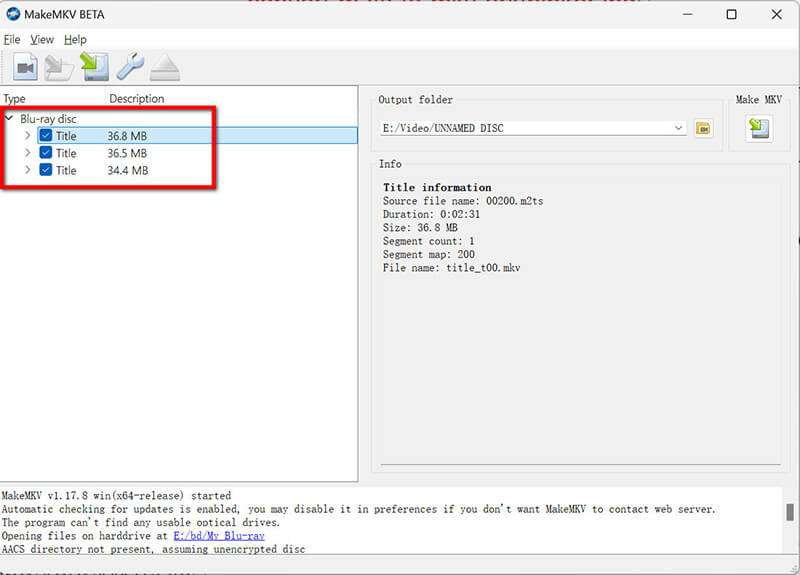800x575 pixels.
Task: Click the 'AACS directory not present' log line
Action: pyautogui.click(x=154, y=549)
